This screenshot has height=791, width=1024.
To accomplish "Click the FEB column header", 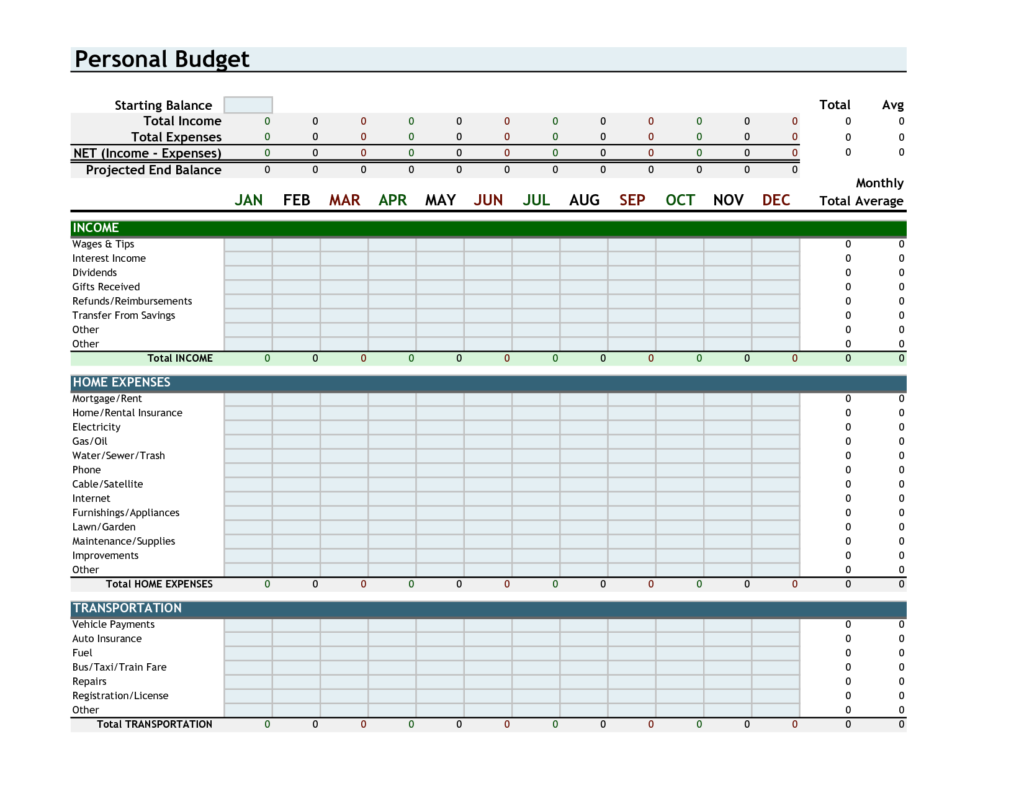I will pos(296,199).
